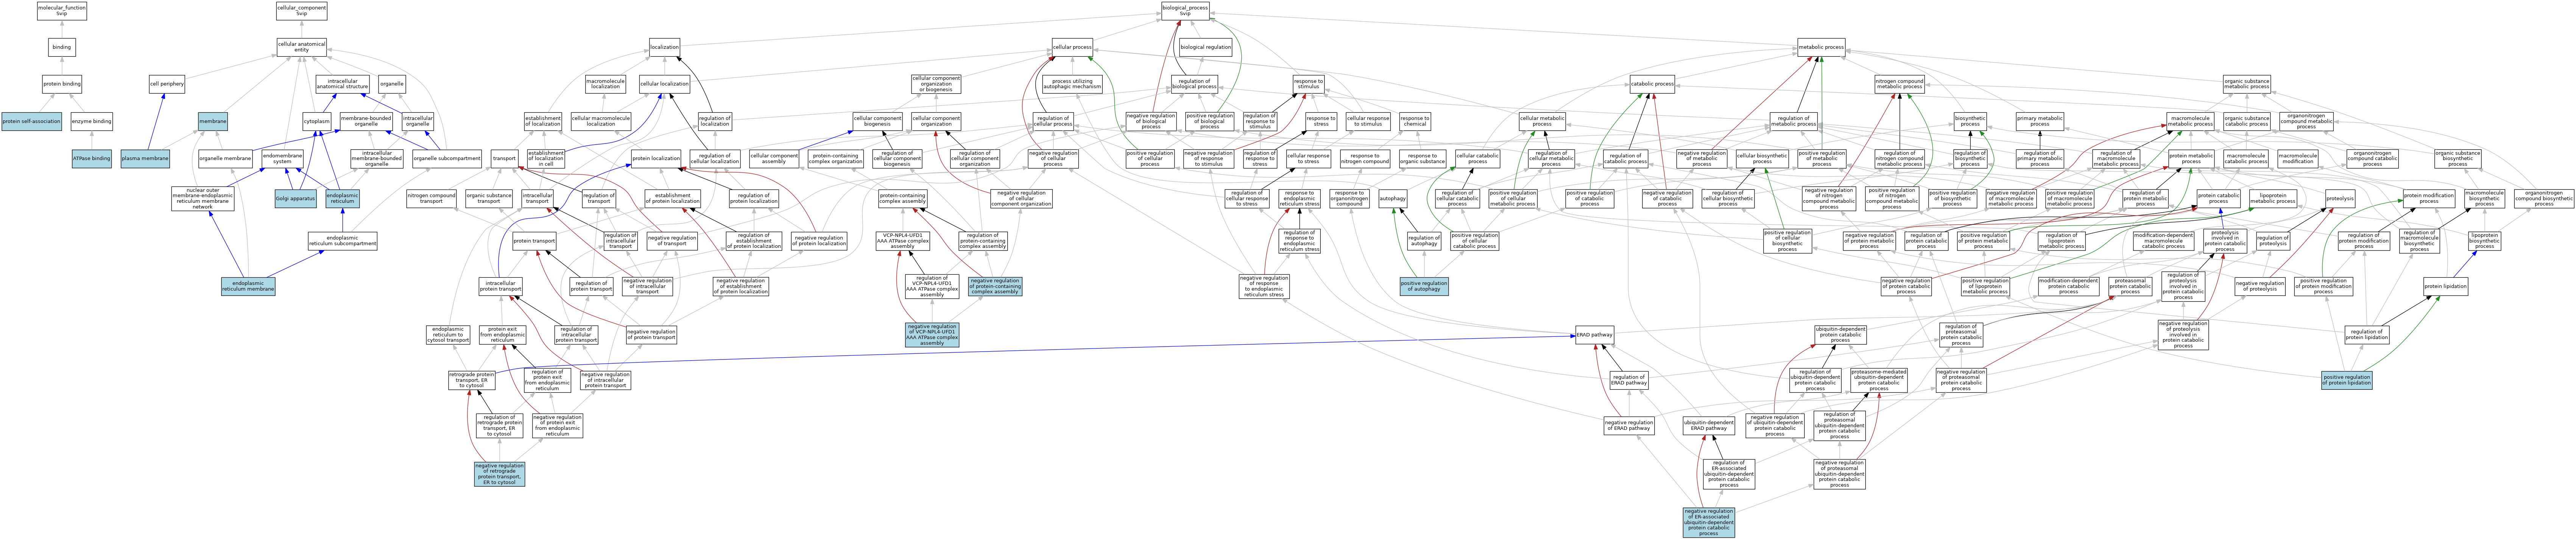
Task: Click 'negative regulation of response to endoplasmic reticulum stress'
Action: (x=1264, y=286)
